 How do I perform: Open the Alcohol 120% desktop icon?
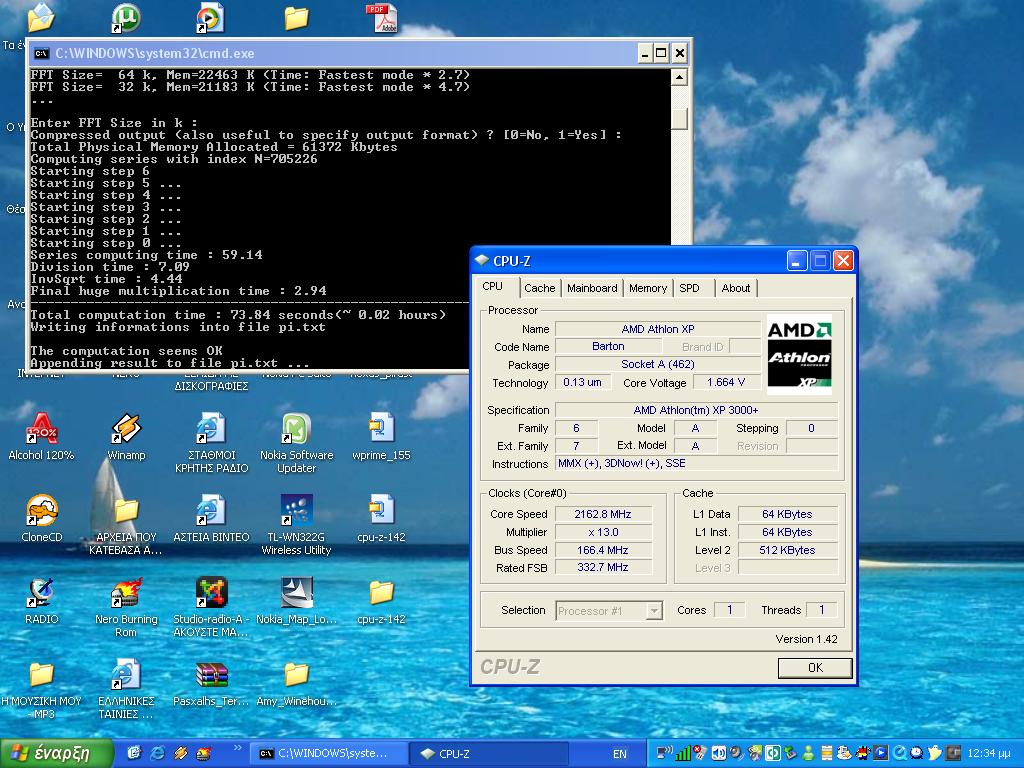tap(41, 428)
